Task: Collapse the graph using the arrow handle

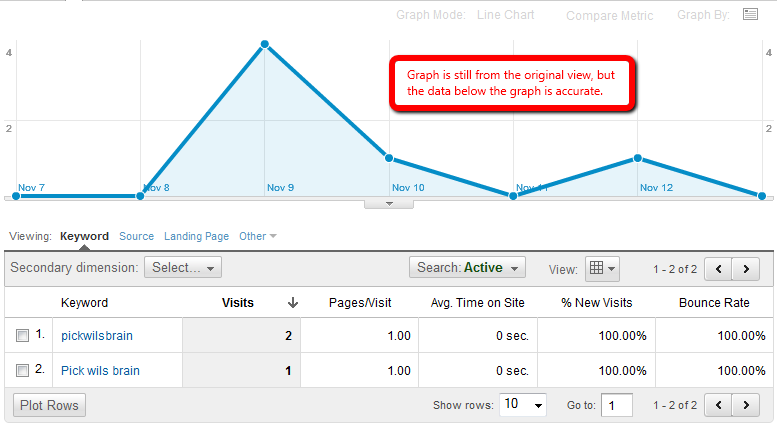Action: pyautogui.click(x=391, y=203)
